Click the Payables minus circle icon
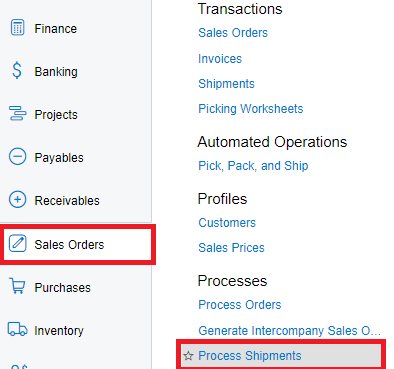The height and width of the screenshot is (369, 394). click(x=17, y=157)
